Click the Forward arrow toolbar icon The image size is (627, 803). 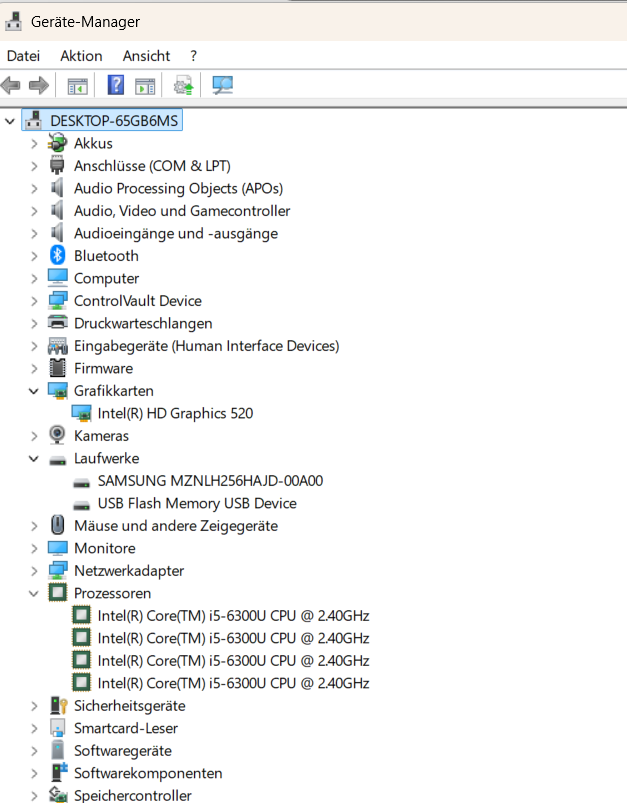[39, 85]
